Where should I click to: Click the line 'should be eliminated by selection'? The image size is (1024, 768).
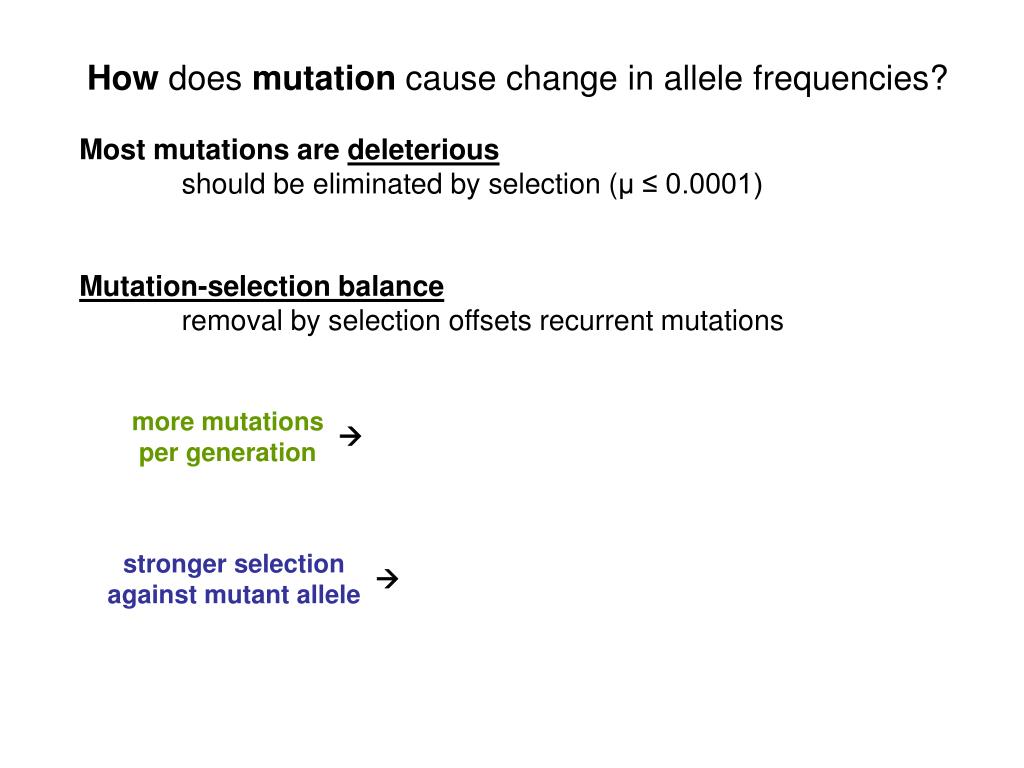pos(391,184)
